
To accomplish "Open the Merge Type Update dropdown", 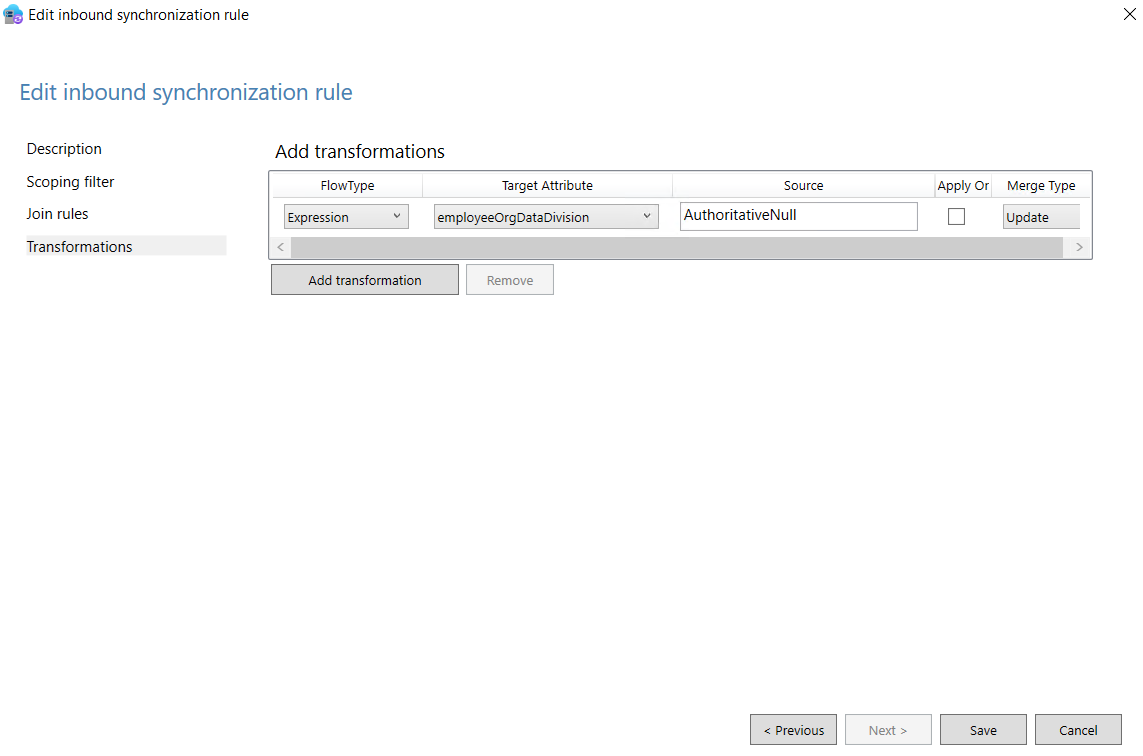I will coord(1040,217).
